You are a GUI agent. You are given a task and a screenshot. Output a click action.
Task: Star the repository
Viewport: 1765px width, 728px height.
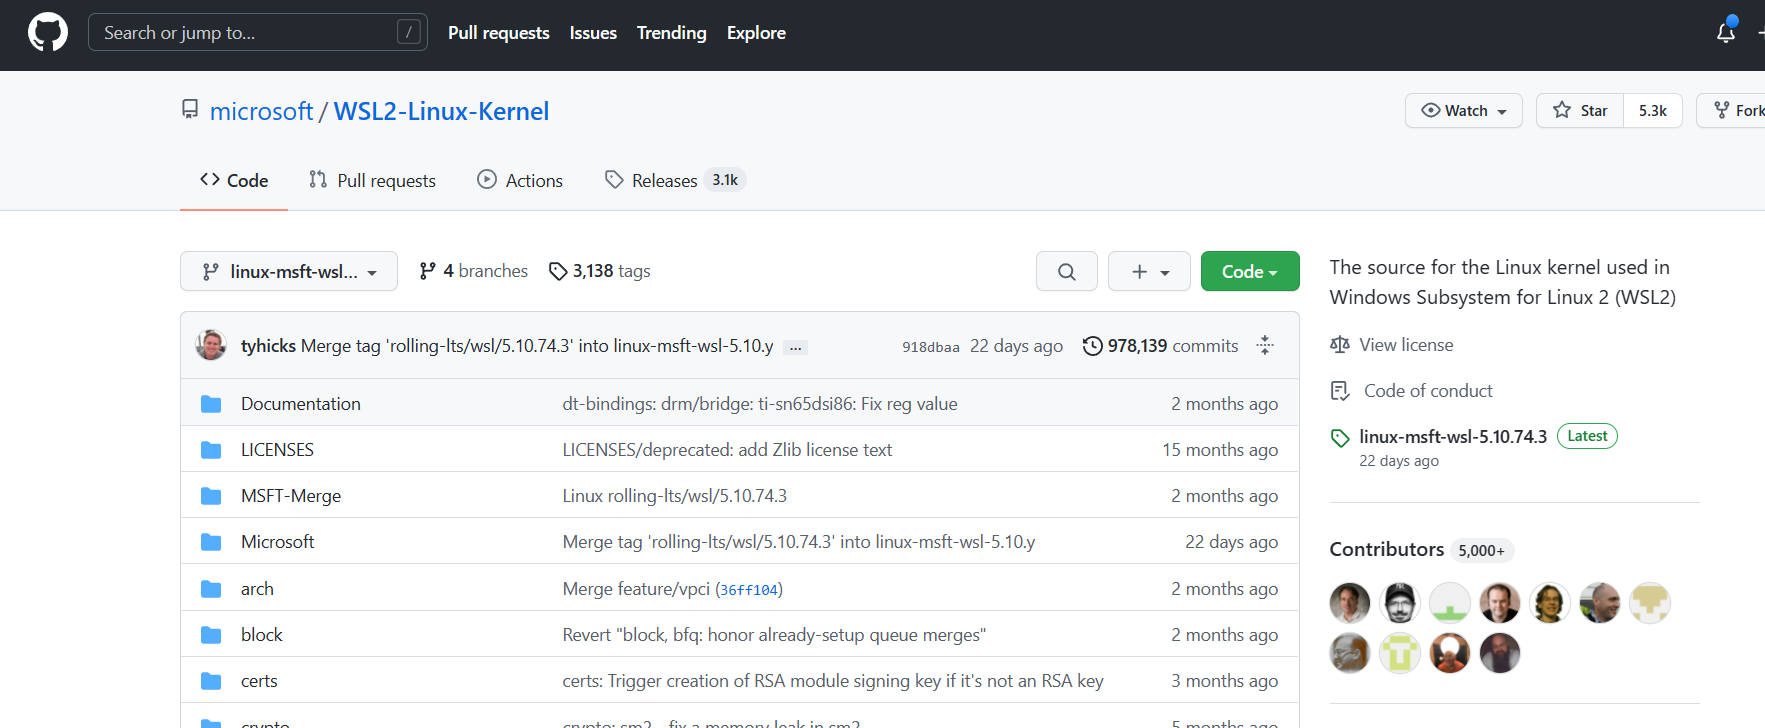(x=1580, y=110)
